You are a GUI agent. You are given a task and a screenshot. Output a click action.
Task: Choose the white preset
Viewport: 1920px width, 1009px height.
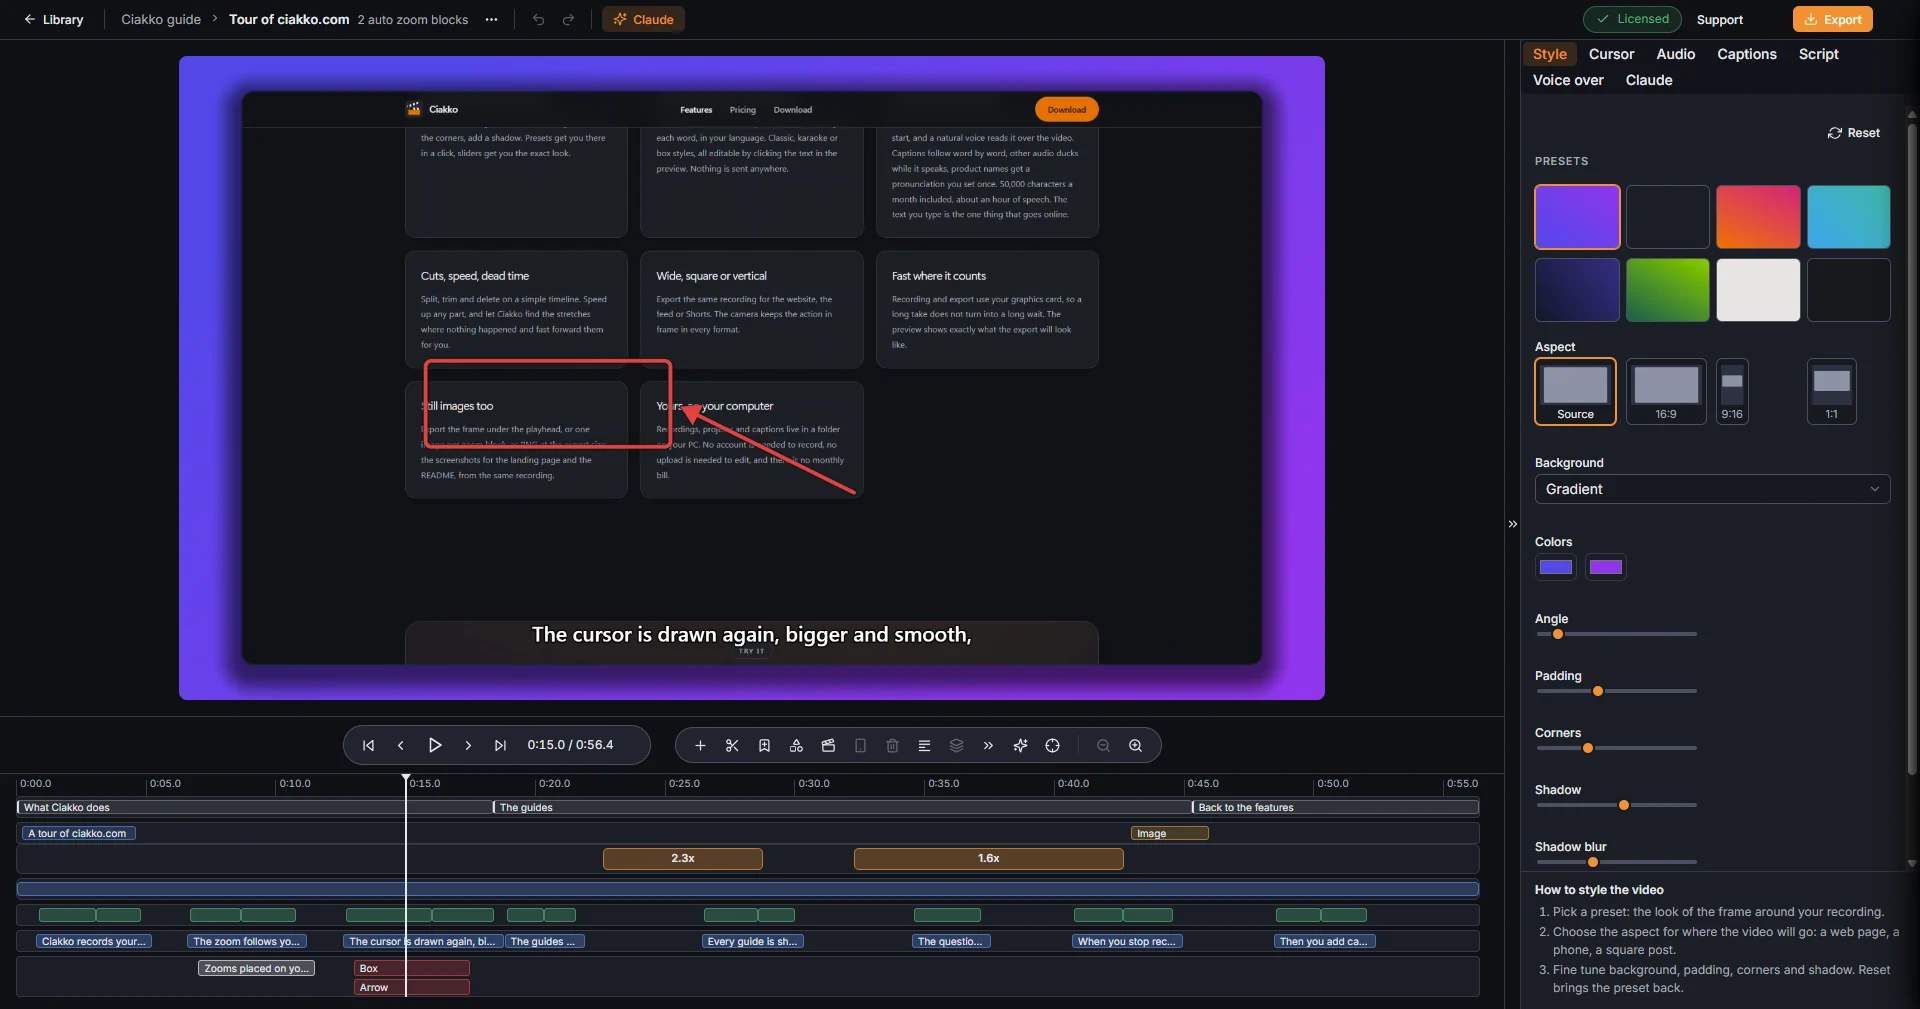[x=1758, y=290]
